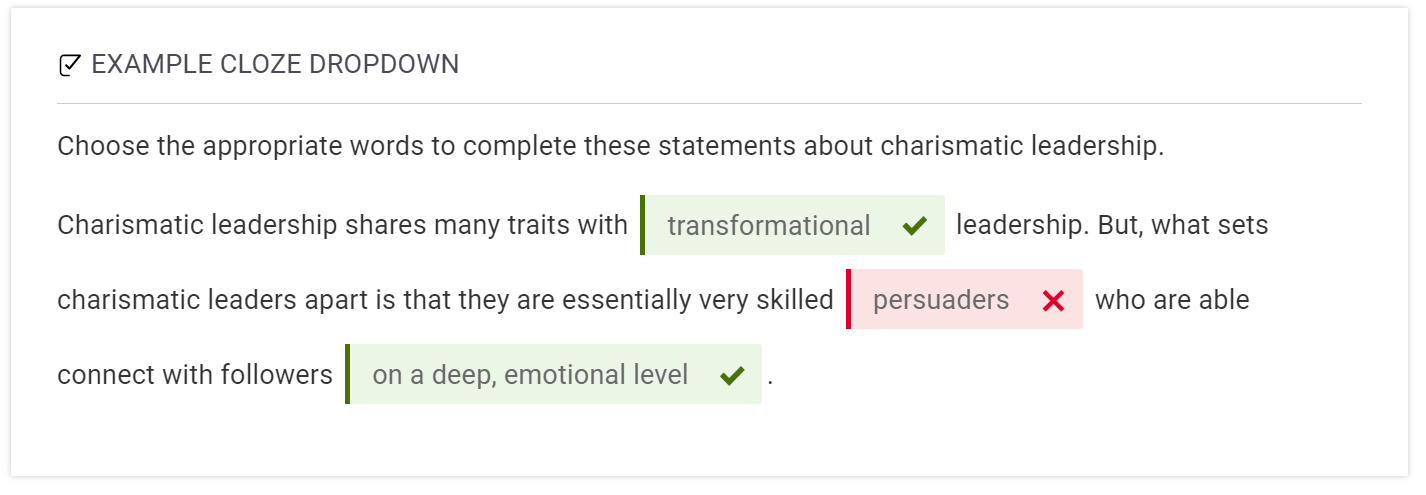Click the horizontal divider under the heading

point(709,103)
